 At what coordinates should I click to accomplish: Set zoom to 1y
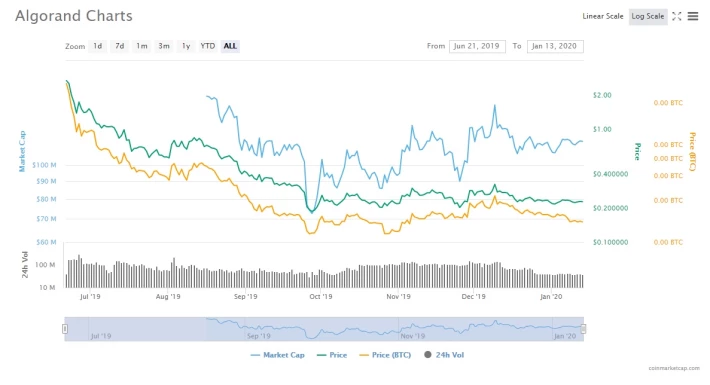click(x=186, y=46)
